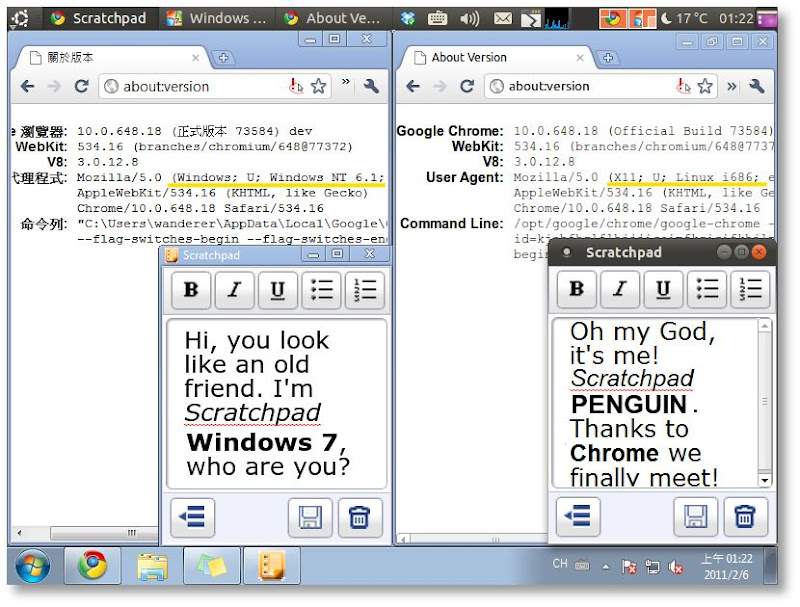Open new tab in right Chrome window

coord(608,58)
